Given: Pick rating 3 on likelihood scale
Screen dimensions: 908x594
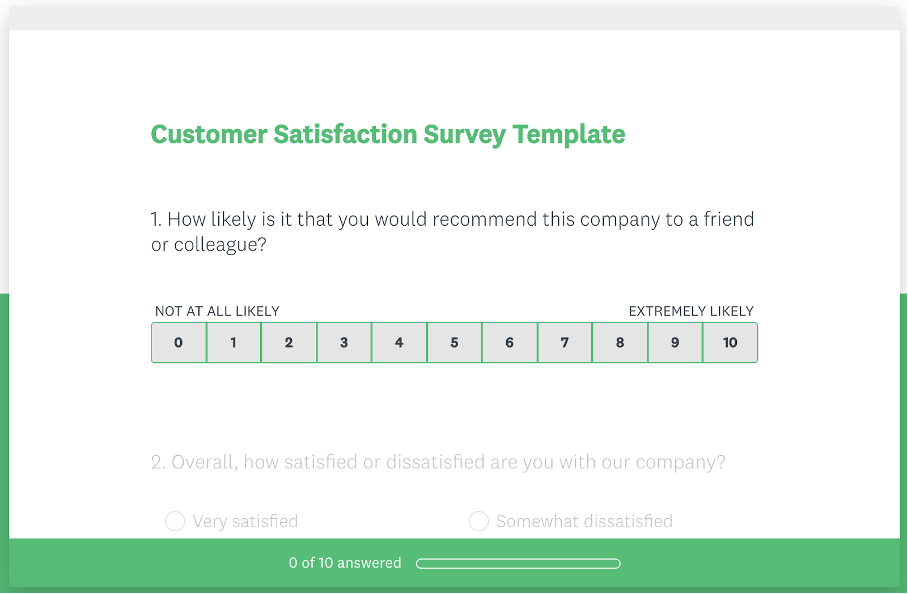Looking at the screenshot, I should coord(344,342).
